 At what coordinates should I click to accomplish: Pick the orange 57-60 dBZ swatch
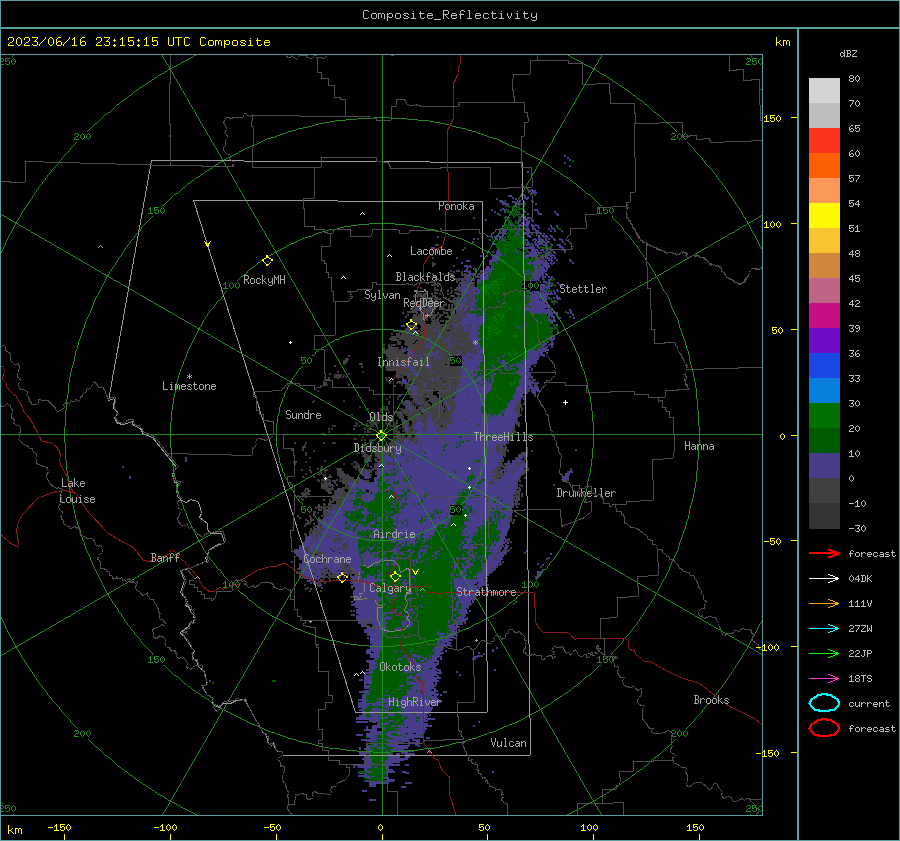824,166
